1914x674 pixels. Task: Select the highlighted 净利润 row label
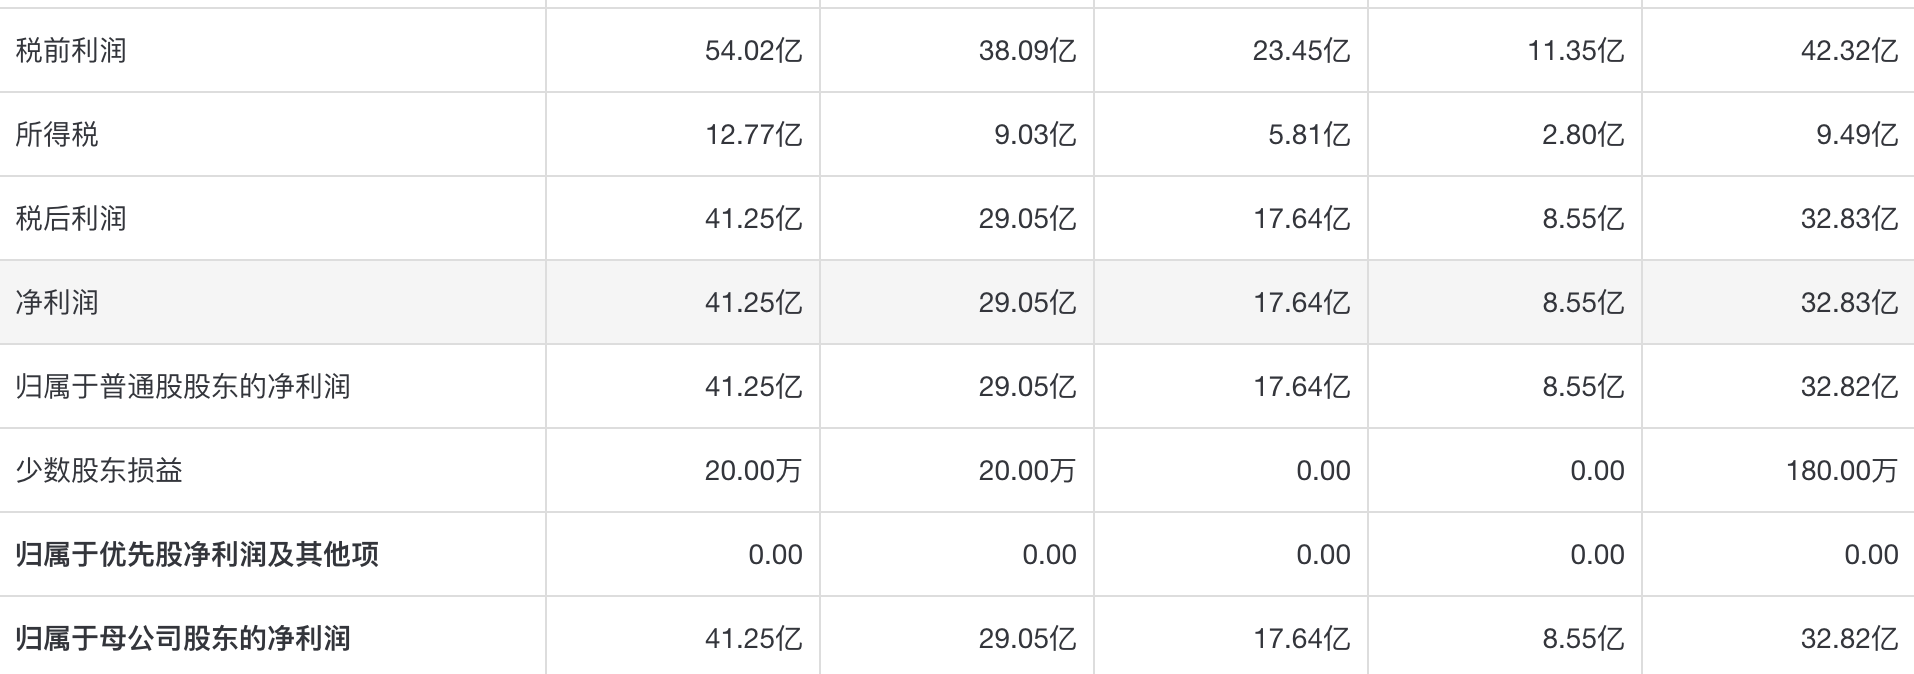pos(57,303)
